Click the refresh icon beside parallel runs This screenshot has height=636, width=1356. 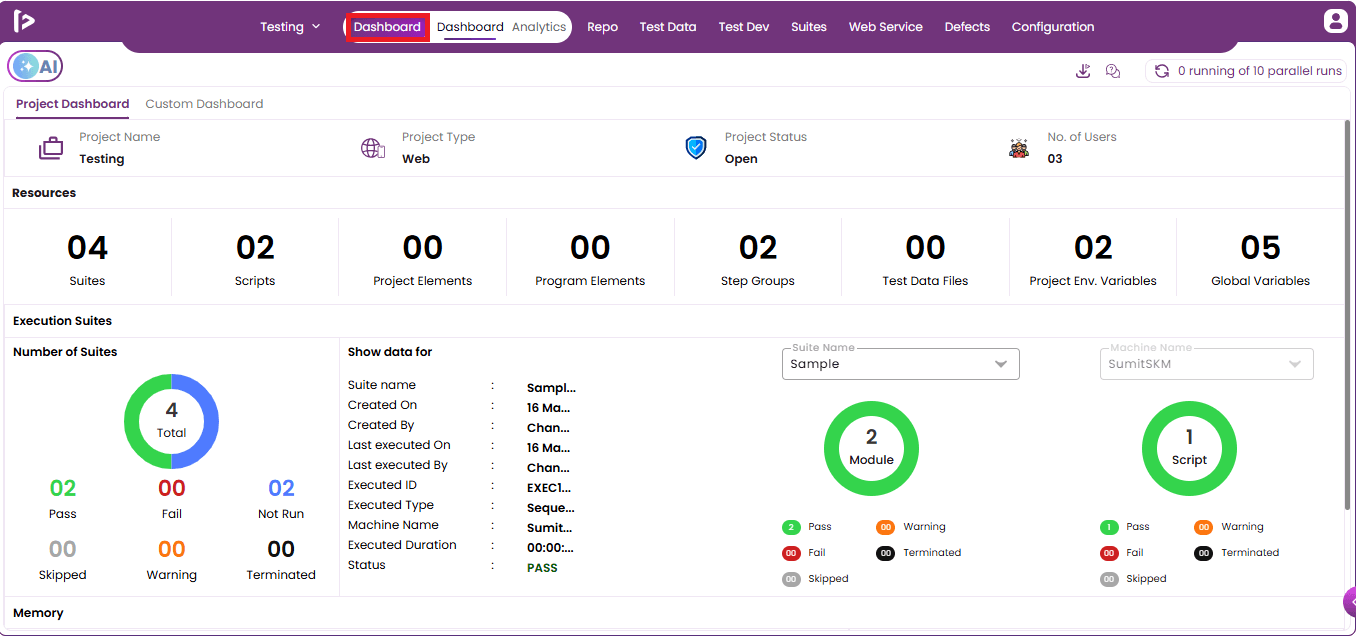tap(1162, 71)
